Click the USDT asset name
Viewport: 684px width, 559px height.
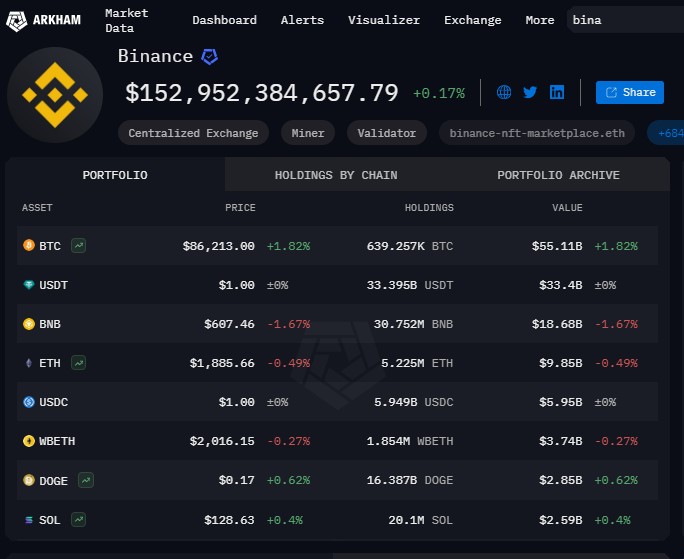[54, 285]
